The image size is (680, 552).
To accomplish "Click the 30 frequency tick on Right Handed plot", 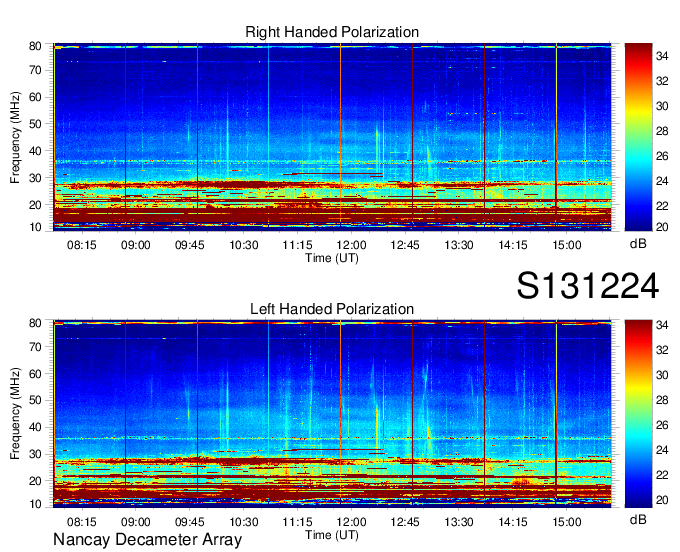I will click(x=35, y=178).
